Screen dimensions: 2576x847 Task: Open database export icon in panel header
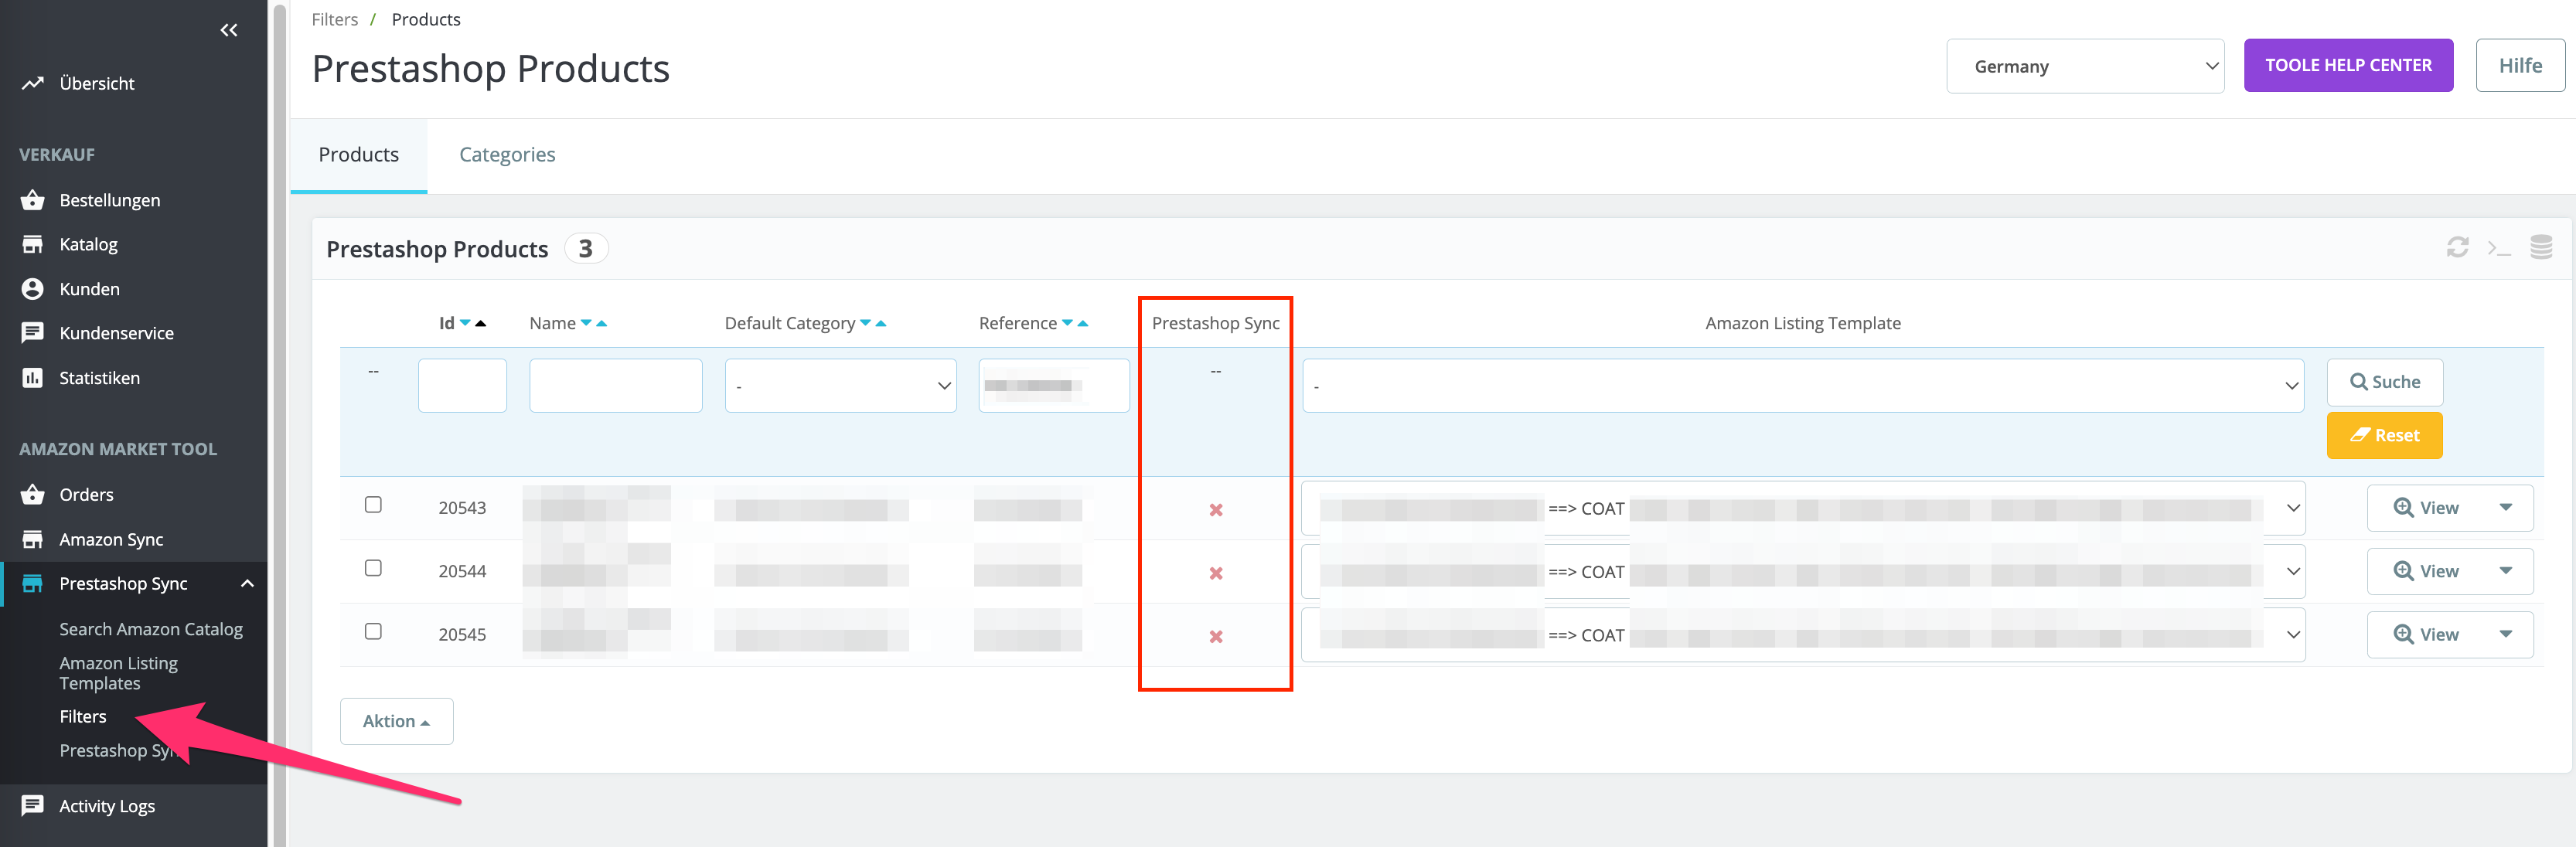[2541, 247]
